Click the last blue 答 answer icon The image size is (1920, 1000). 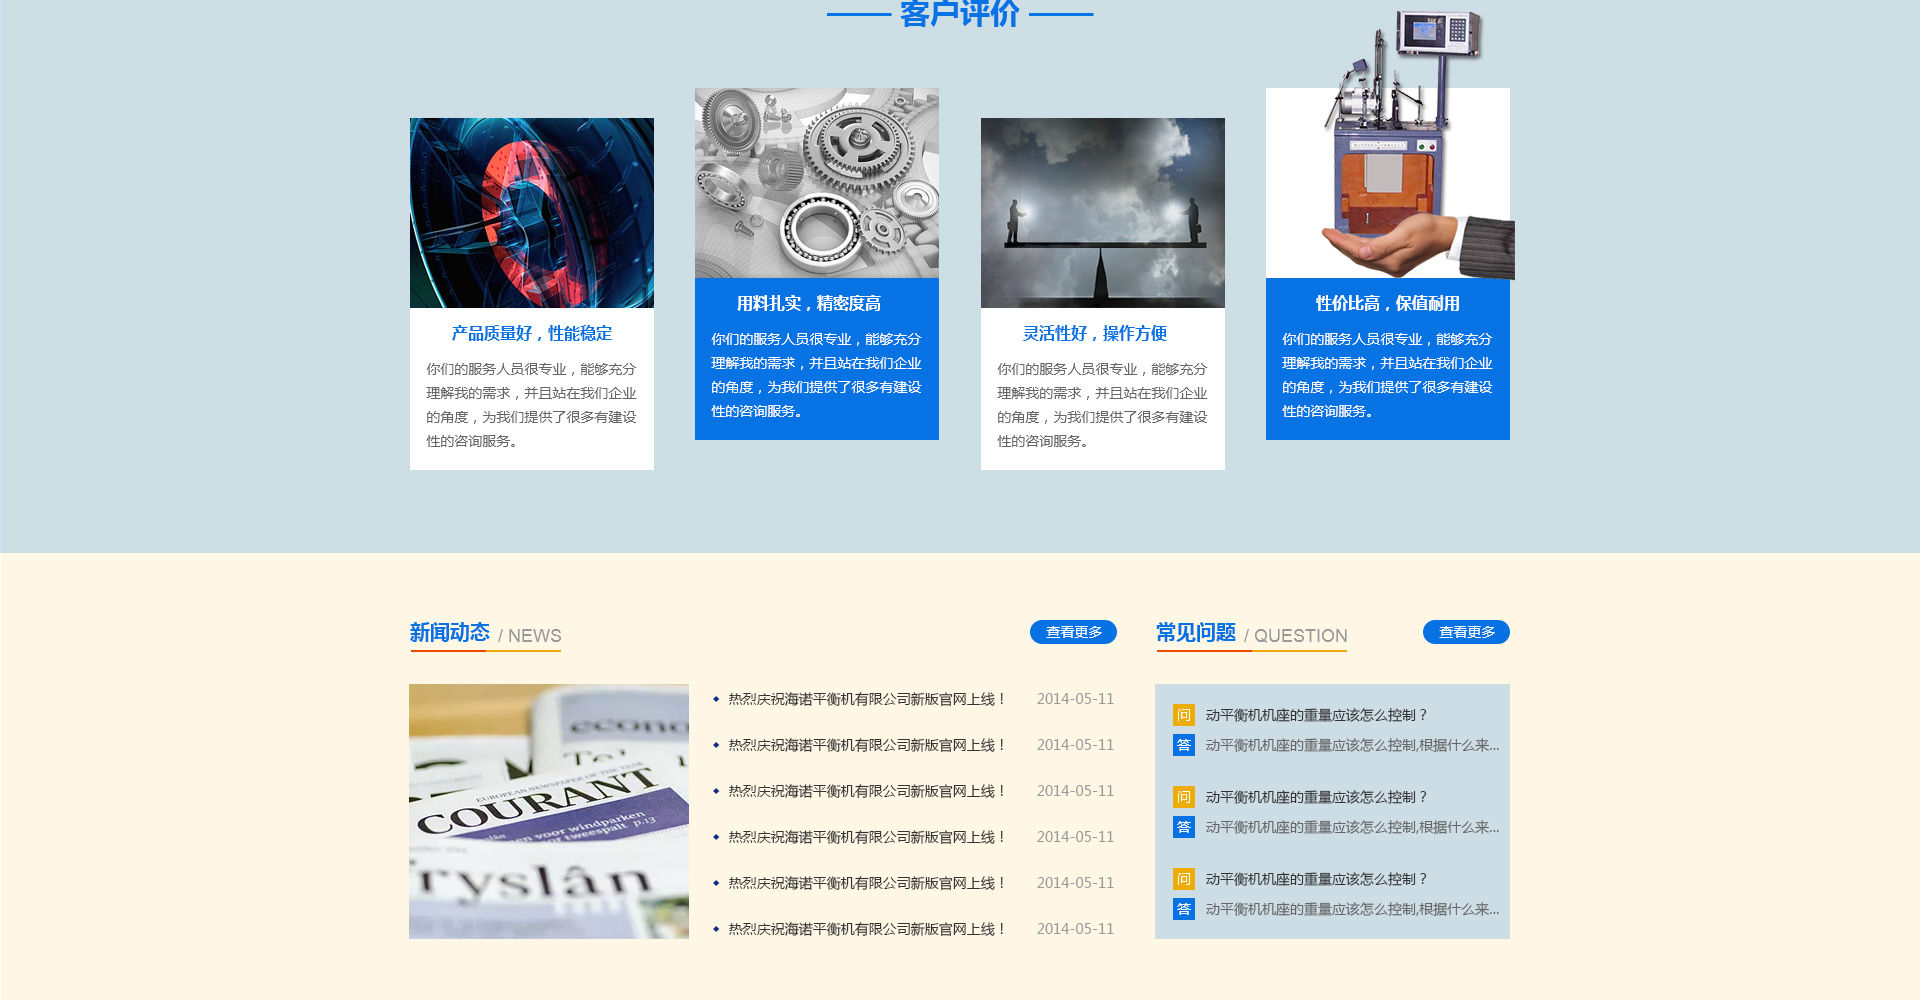coord(1183,909)
